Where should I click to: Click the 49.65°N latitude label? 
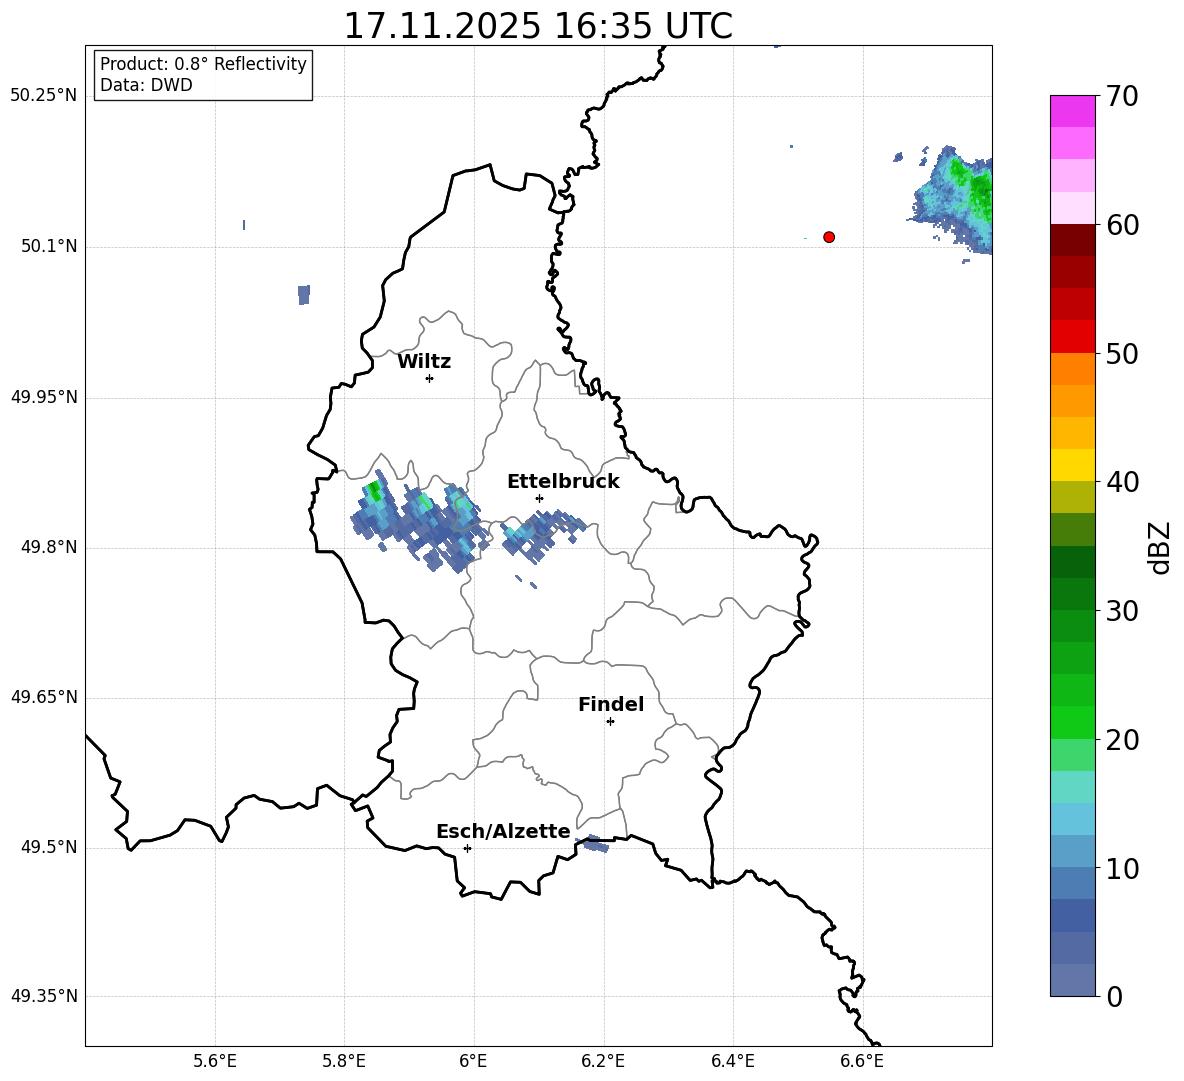[x=44, y=697]
